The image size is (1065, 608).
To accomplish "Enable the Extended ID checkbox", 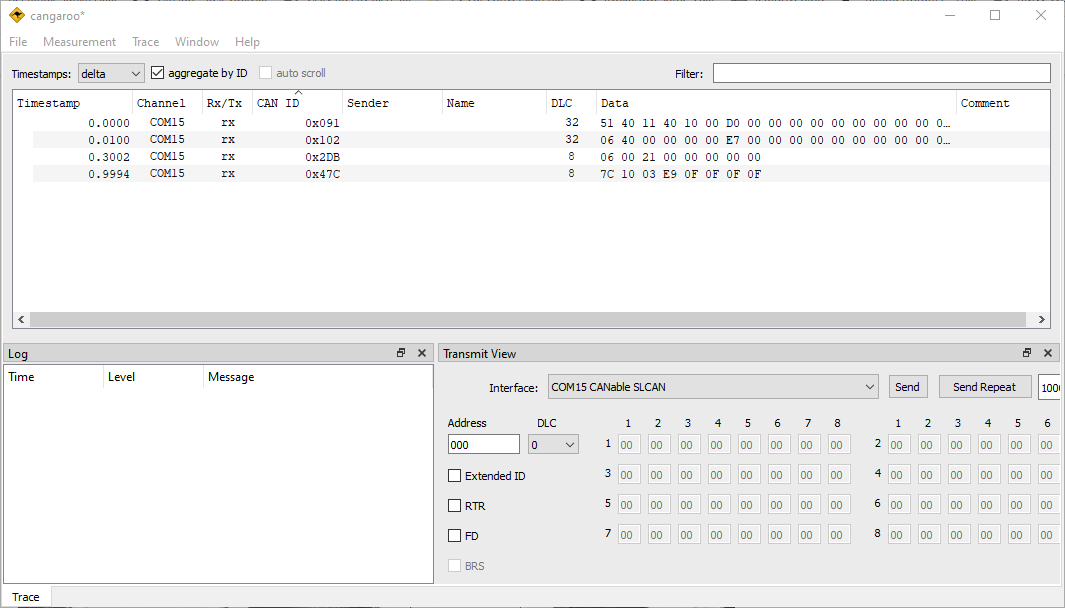I will tap(455, 476).
